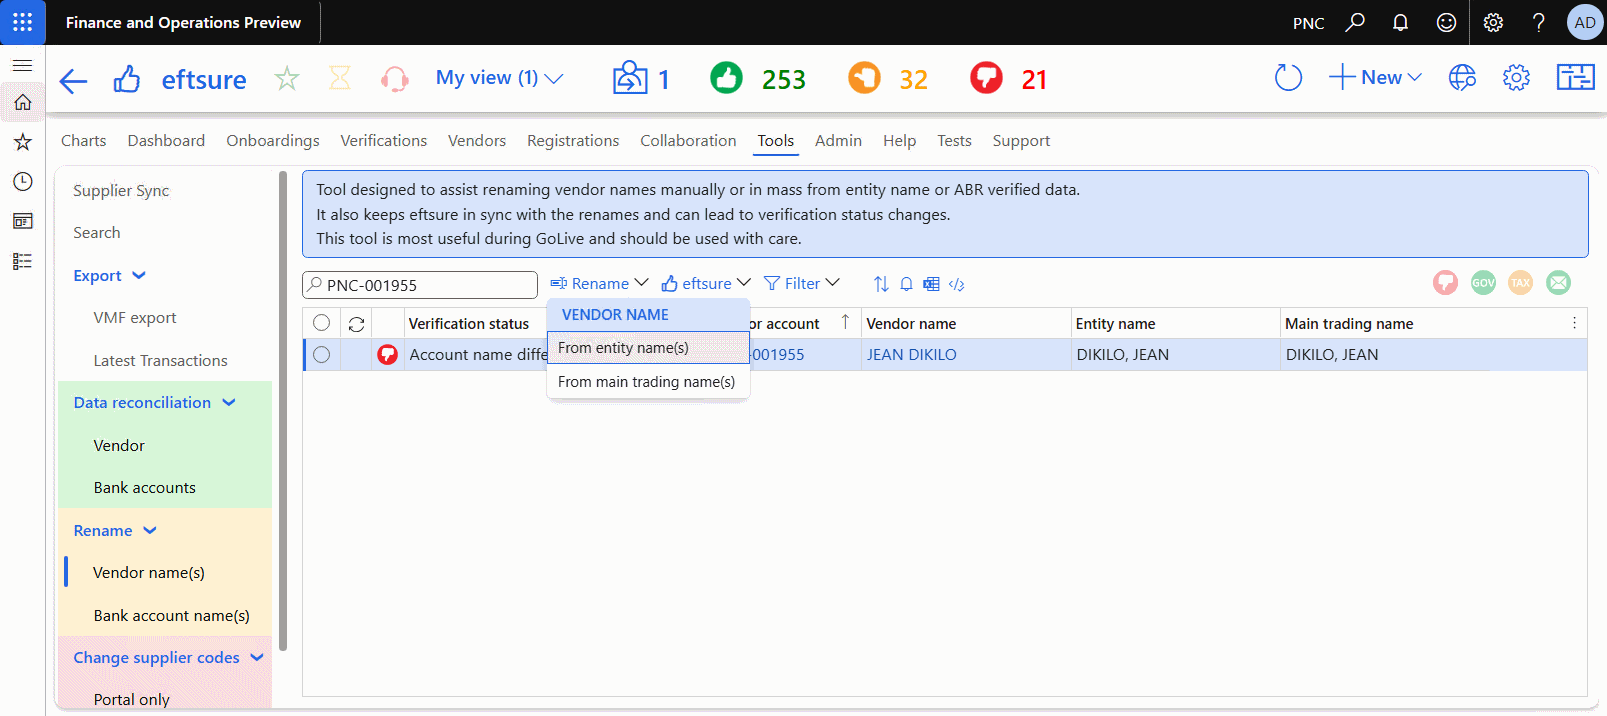Toggle red thumbs-down status filter
The width and height of the screenshot is (1607, 716).
point(1445,283)
